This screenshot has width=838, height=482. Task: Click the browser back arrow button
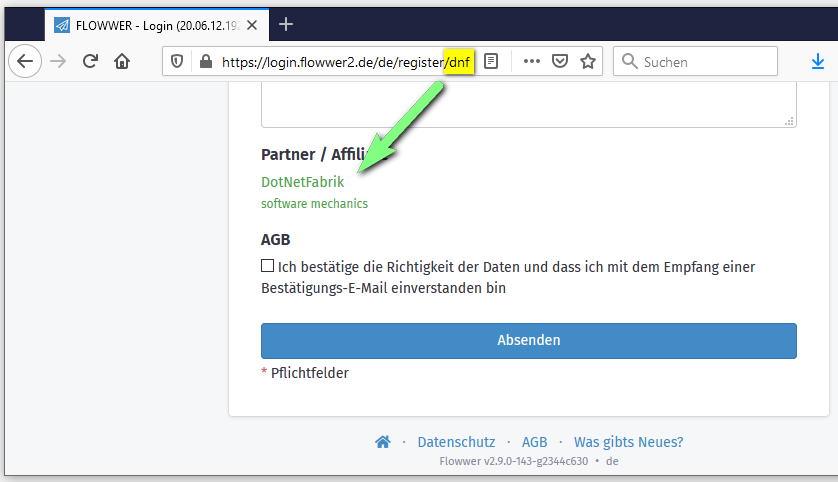tap(25, 61)
